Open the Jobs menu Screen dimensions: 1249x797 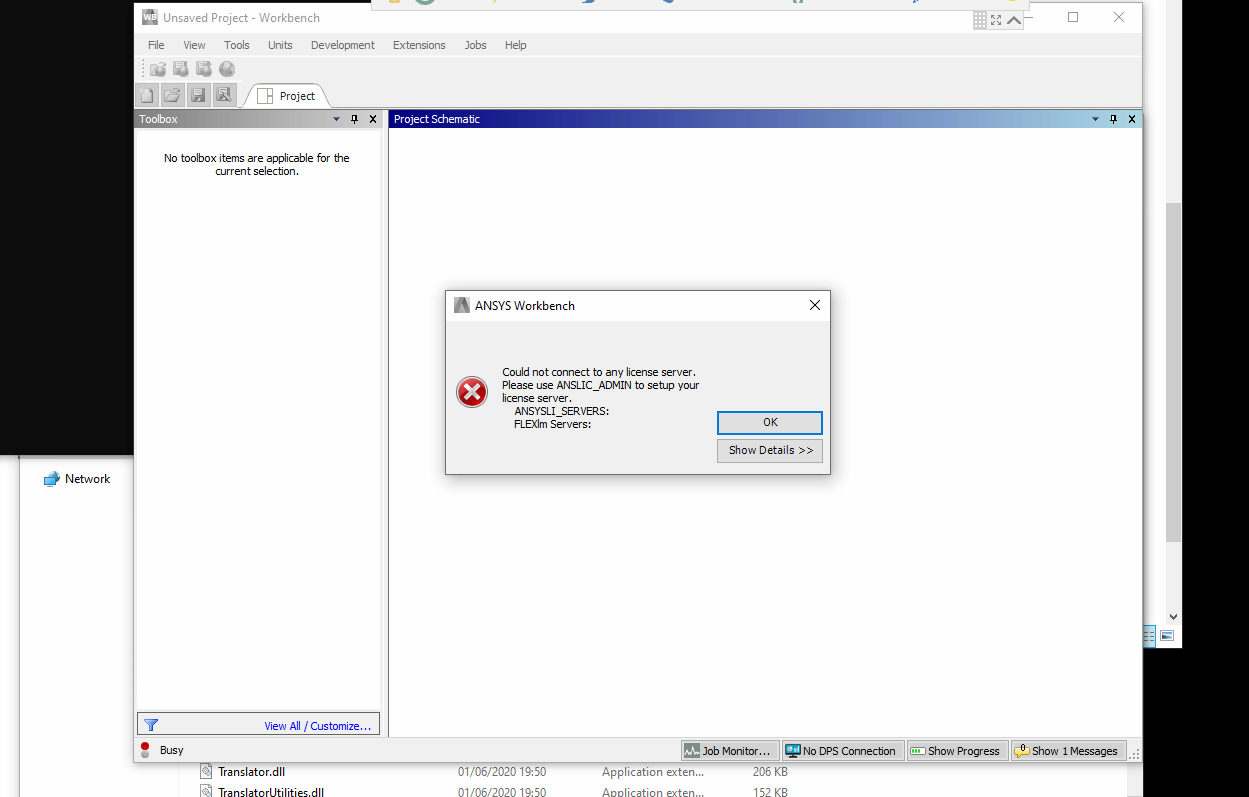(x=475, y=45)
